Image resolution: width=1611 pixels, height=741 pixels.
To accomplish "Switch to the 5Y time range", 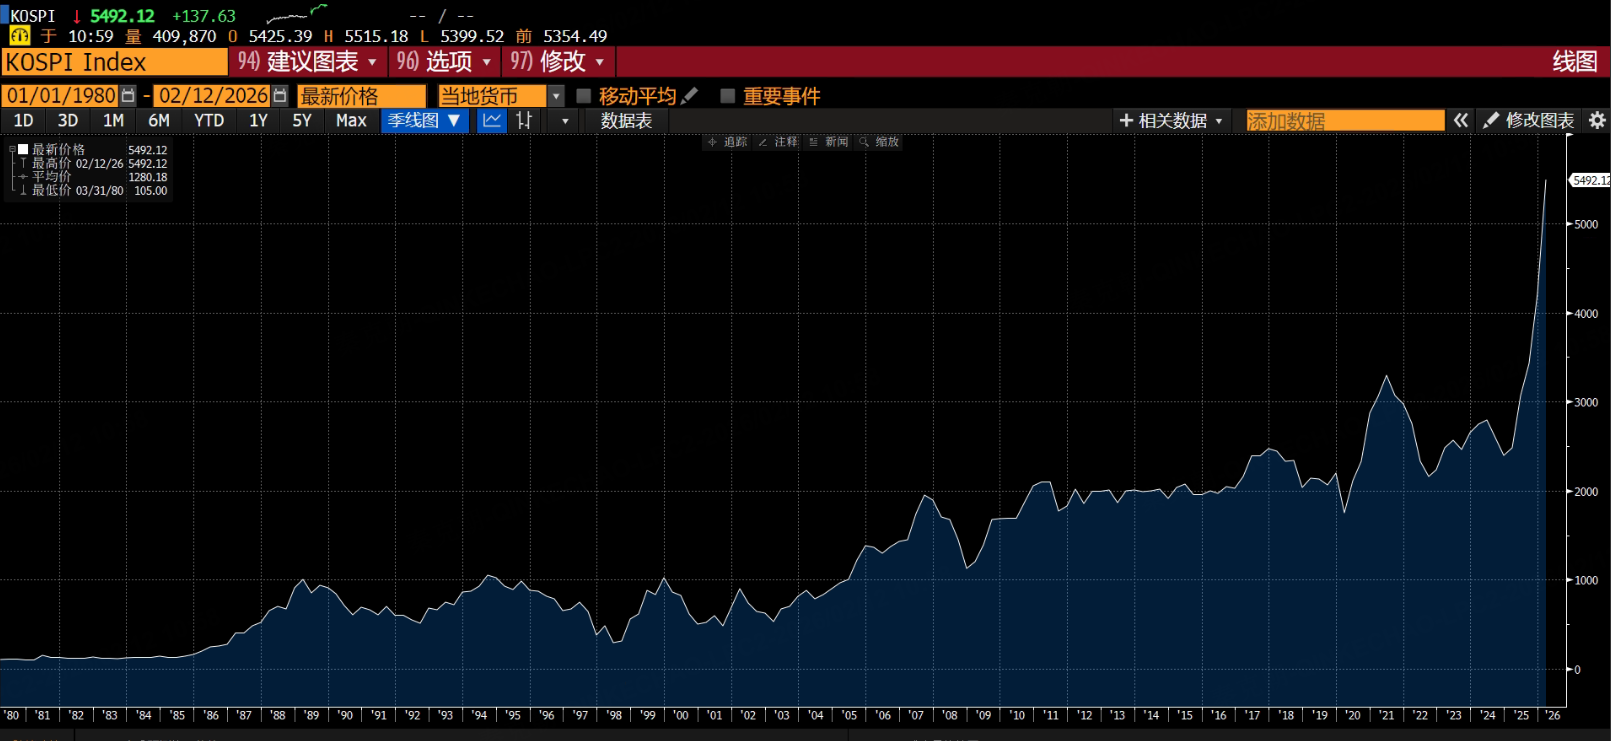I will click(302, 121).
